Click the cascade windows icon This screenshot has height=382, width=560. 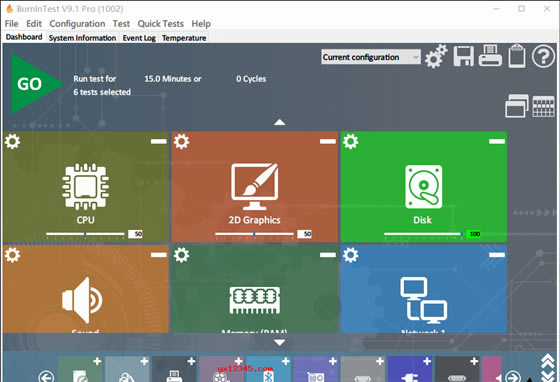coord(516,106)
